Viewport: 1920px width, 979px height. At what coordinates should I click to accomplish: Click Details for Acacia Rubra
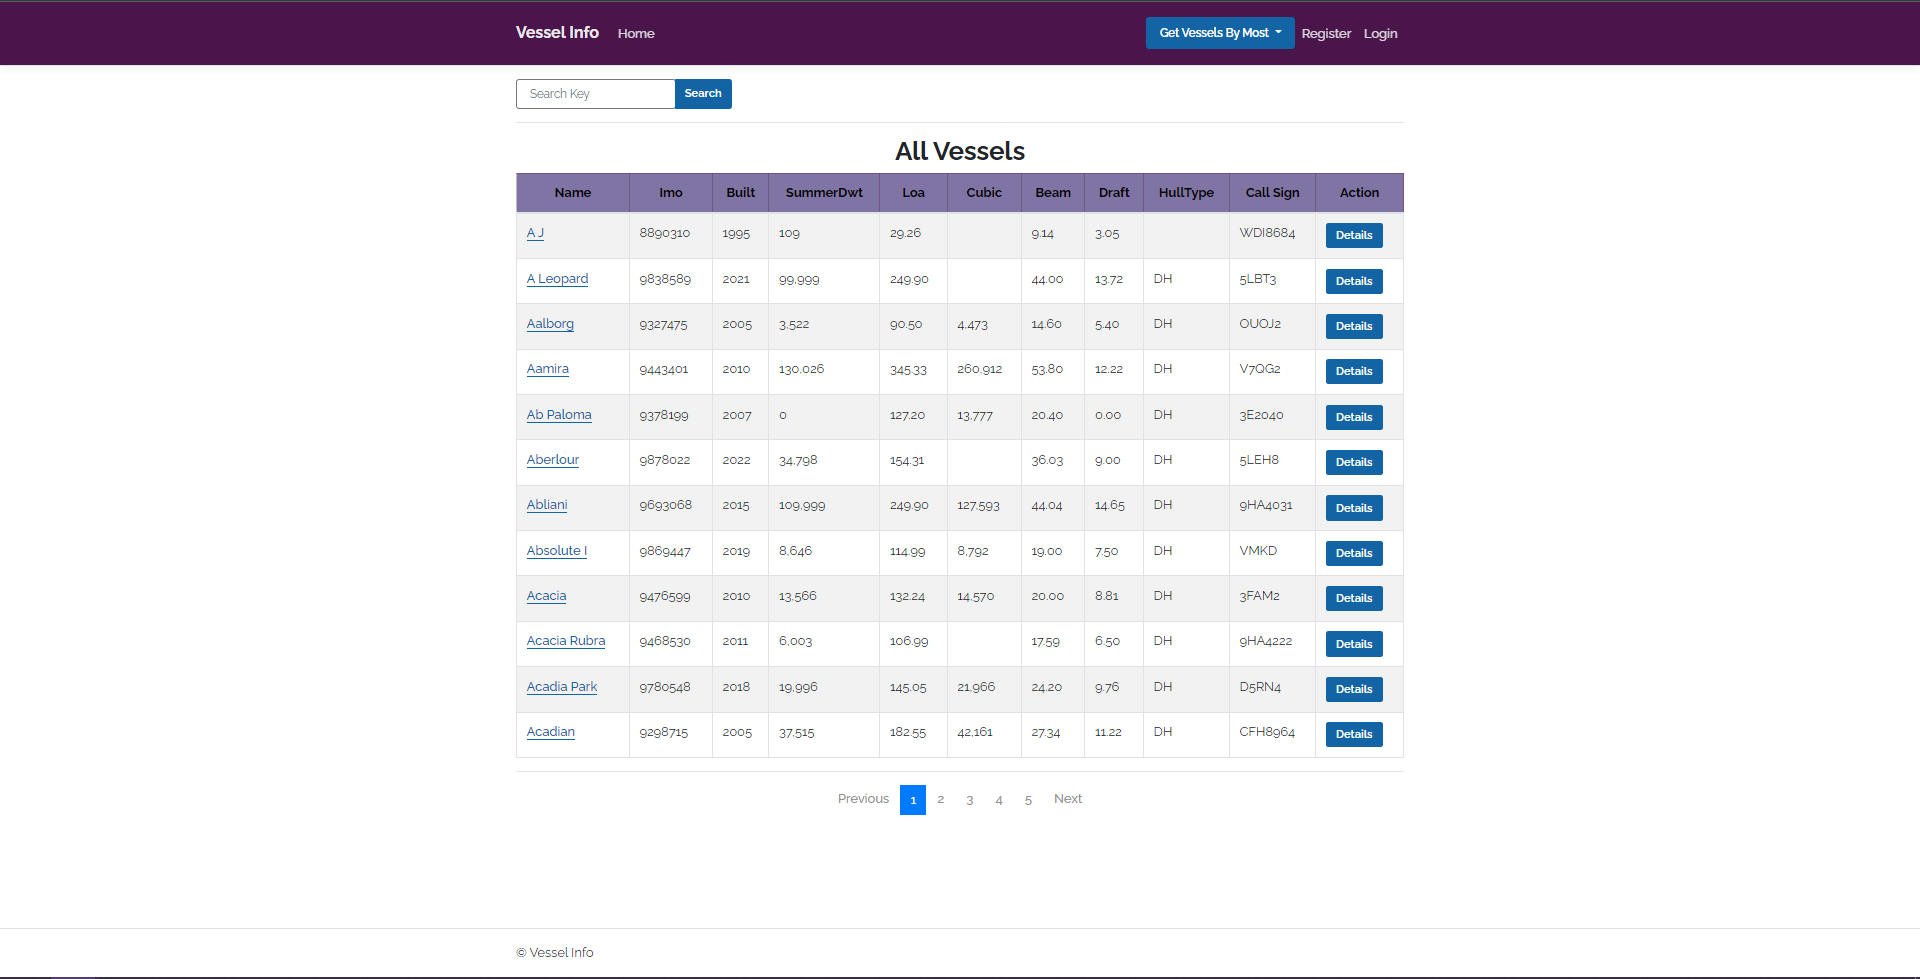tap(1353, 643)
